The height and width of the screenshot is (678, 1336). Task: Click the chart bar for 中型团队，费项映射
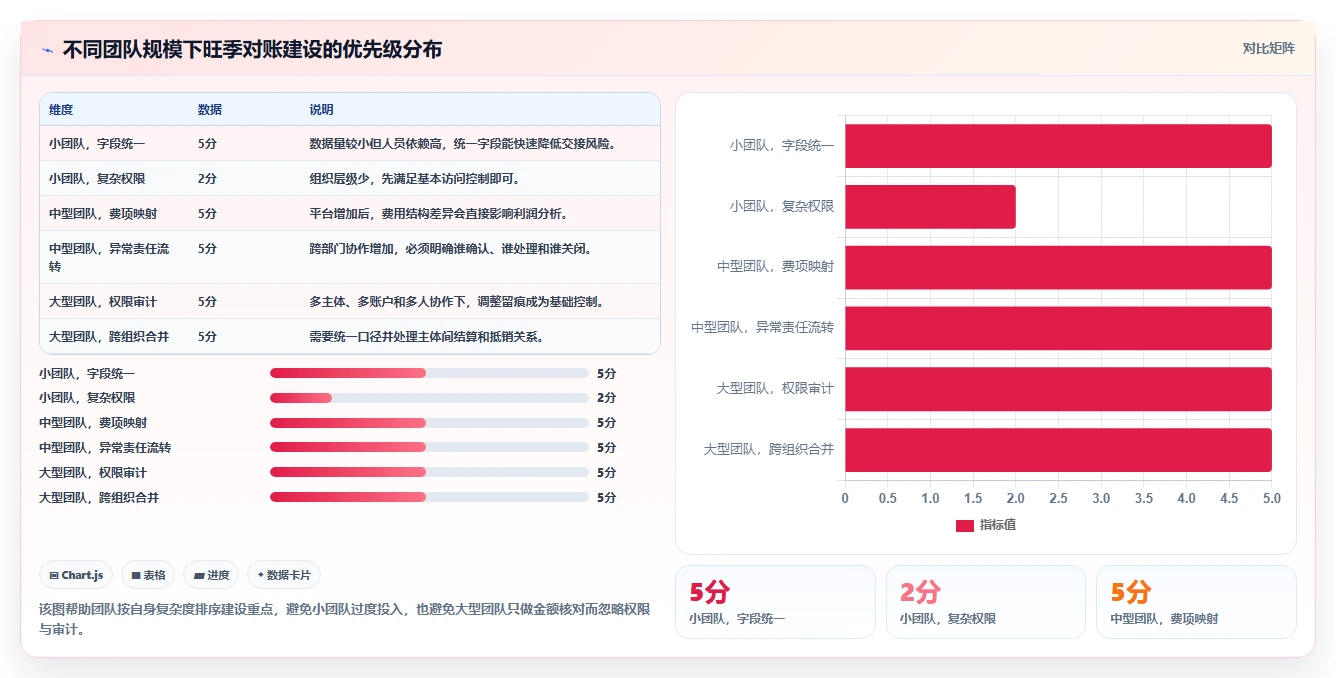[1058, 268]
